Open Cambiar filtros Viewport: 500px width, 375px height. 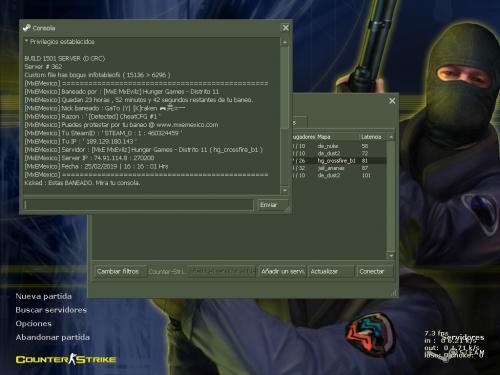(x=120, y=271)
